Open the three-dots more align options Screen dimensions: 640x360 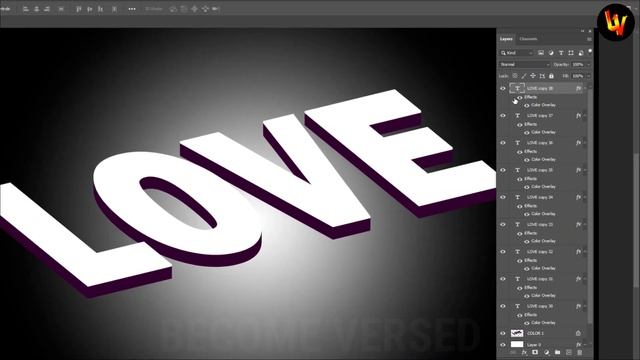132,9
